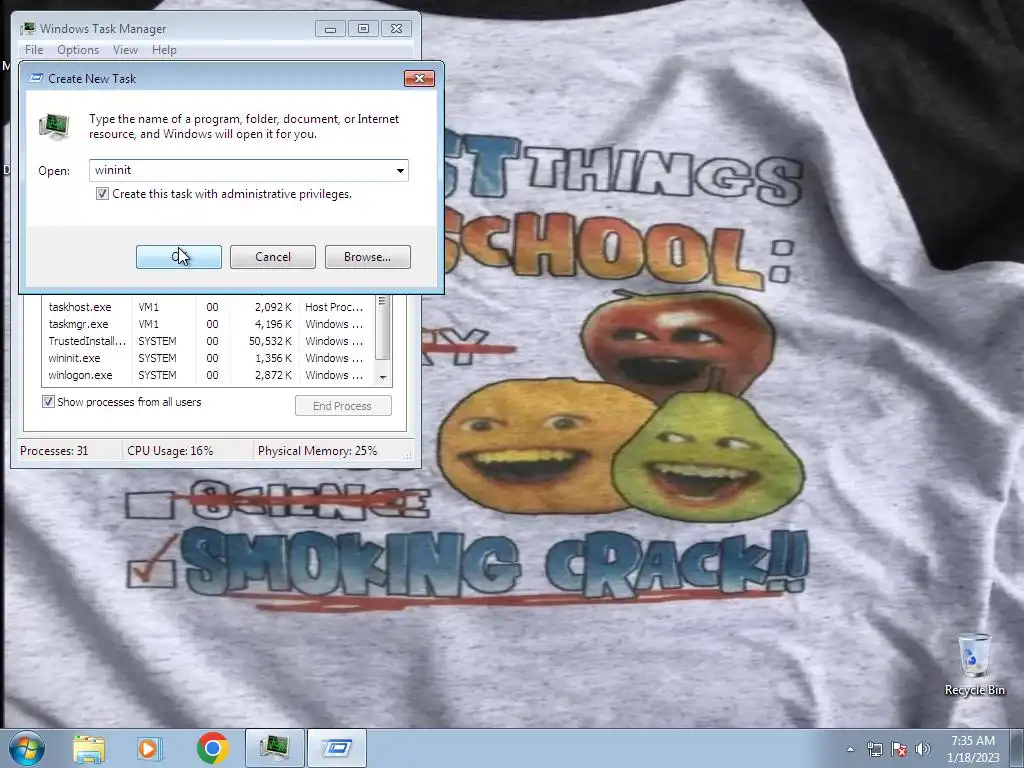
Task: Close the Create New Task dialog
Action: coord(419,78)
